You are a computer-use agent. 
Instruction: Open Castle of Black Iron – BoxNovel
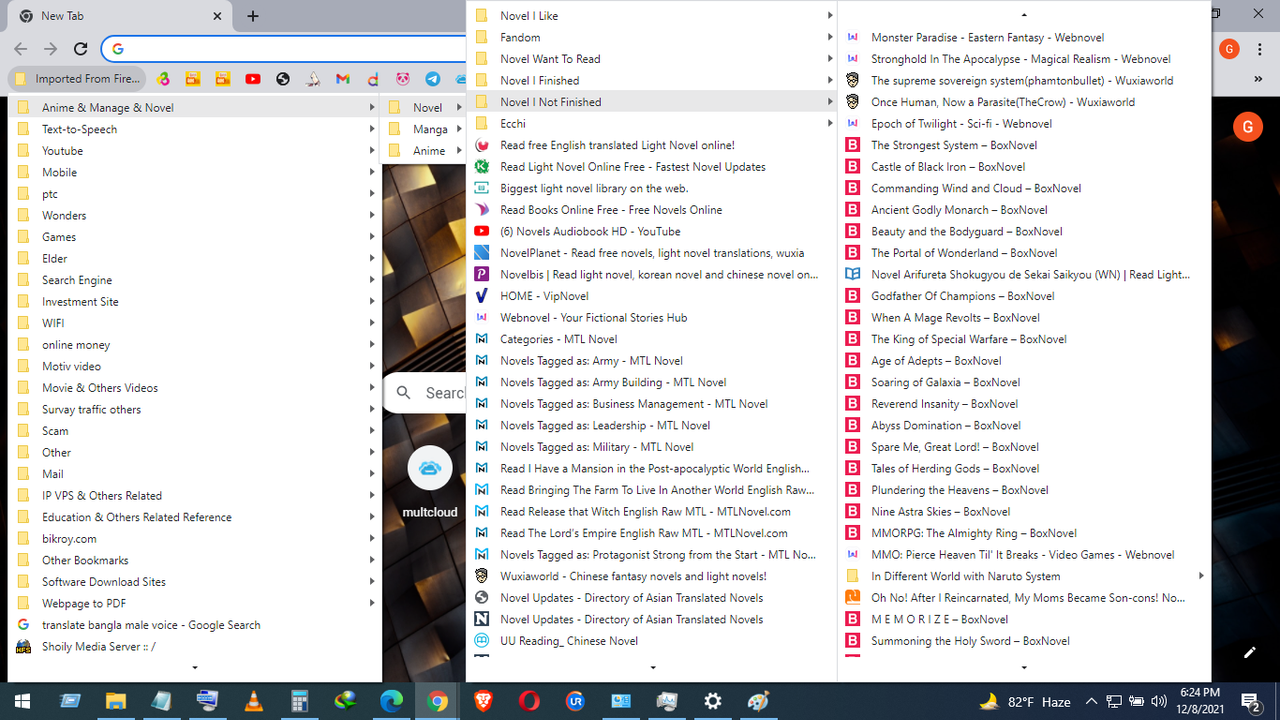coord(1024,167)
